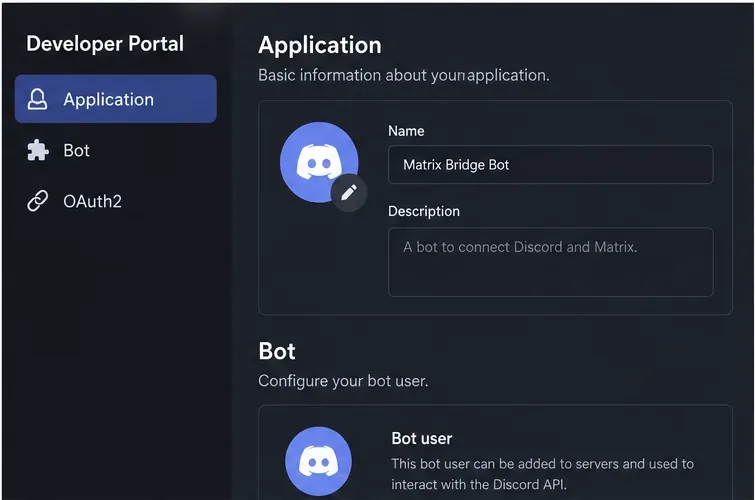This screenshot has width=755, height=500.
Task: Click the OAuth2 chain link icon
Action: click(38, 201)
